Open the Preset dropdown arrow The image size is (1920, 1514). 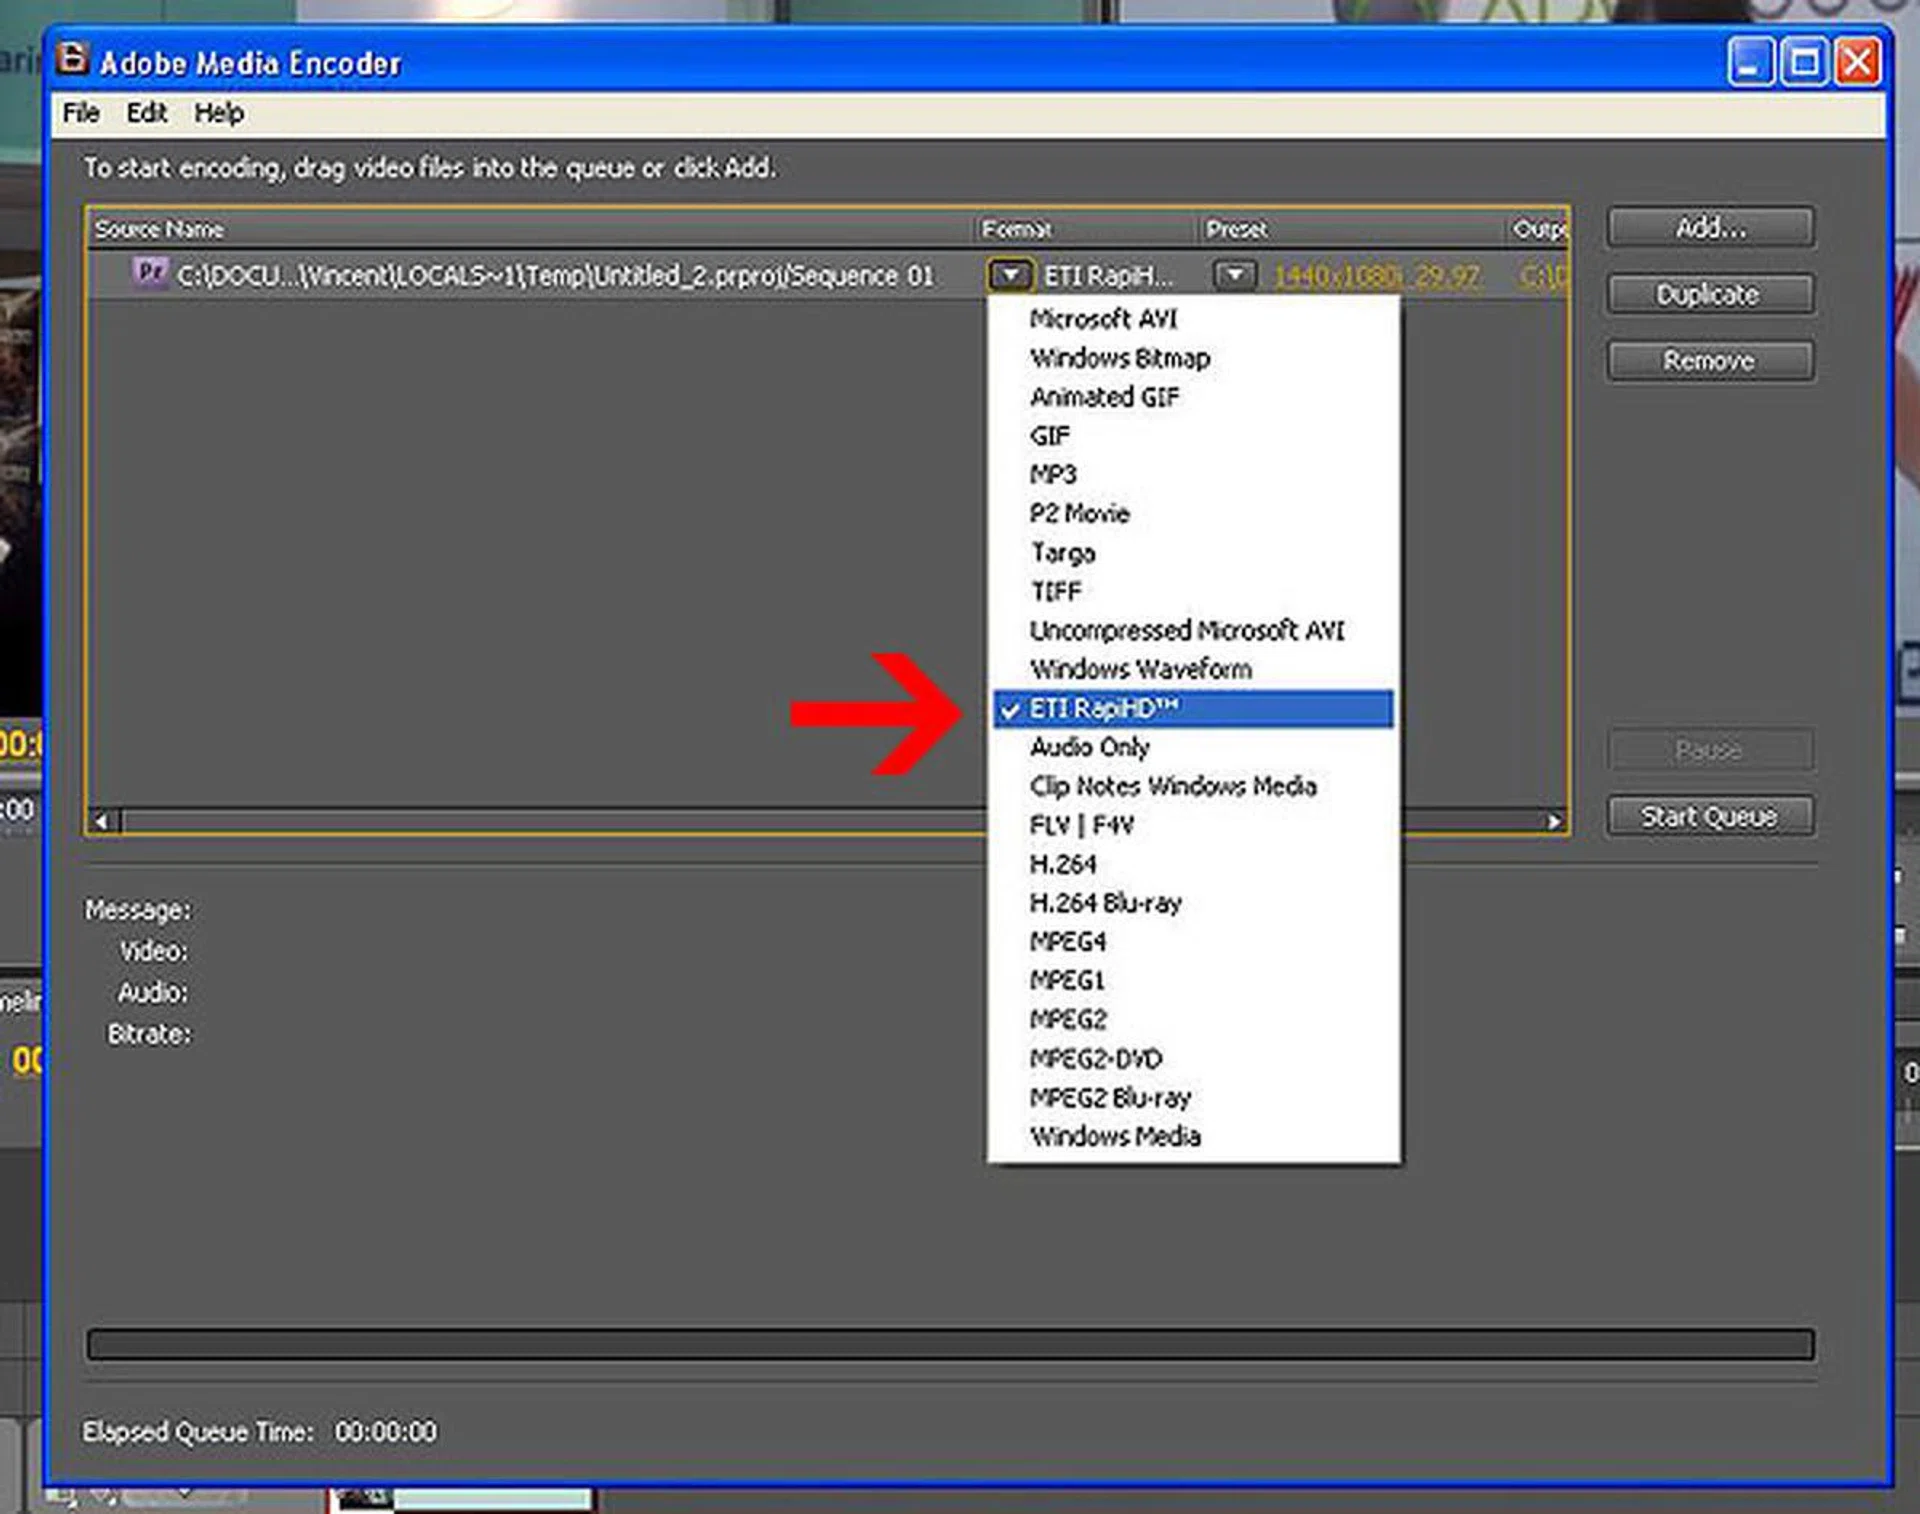coord(1236,274)
